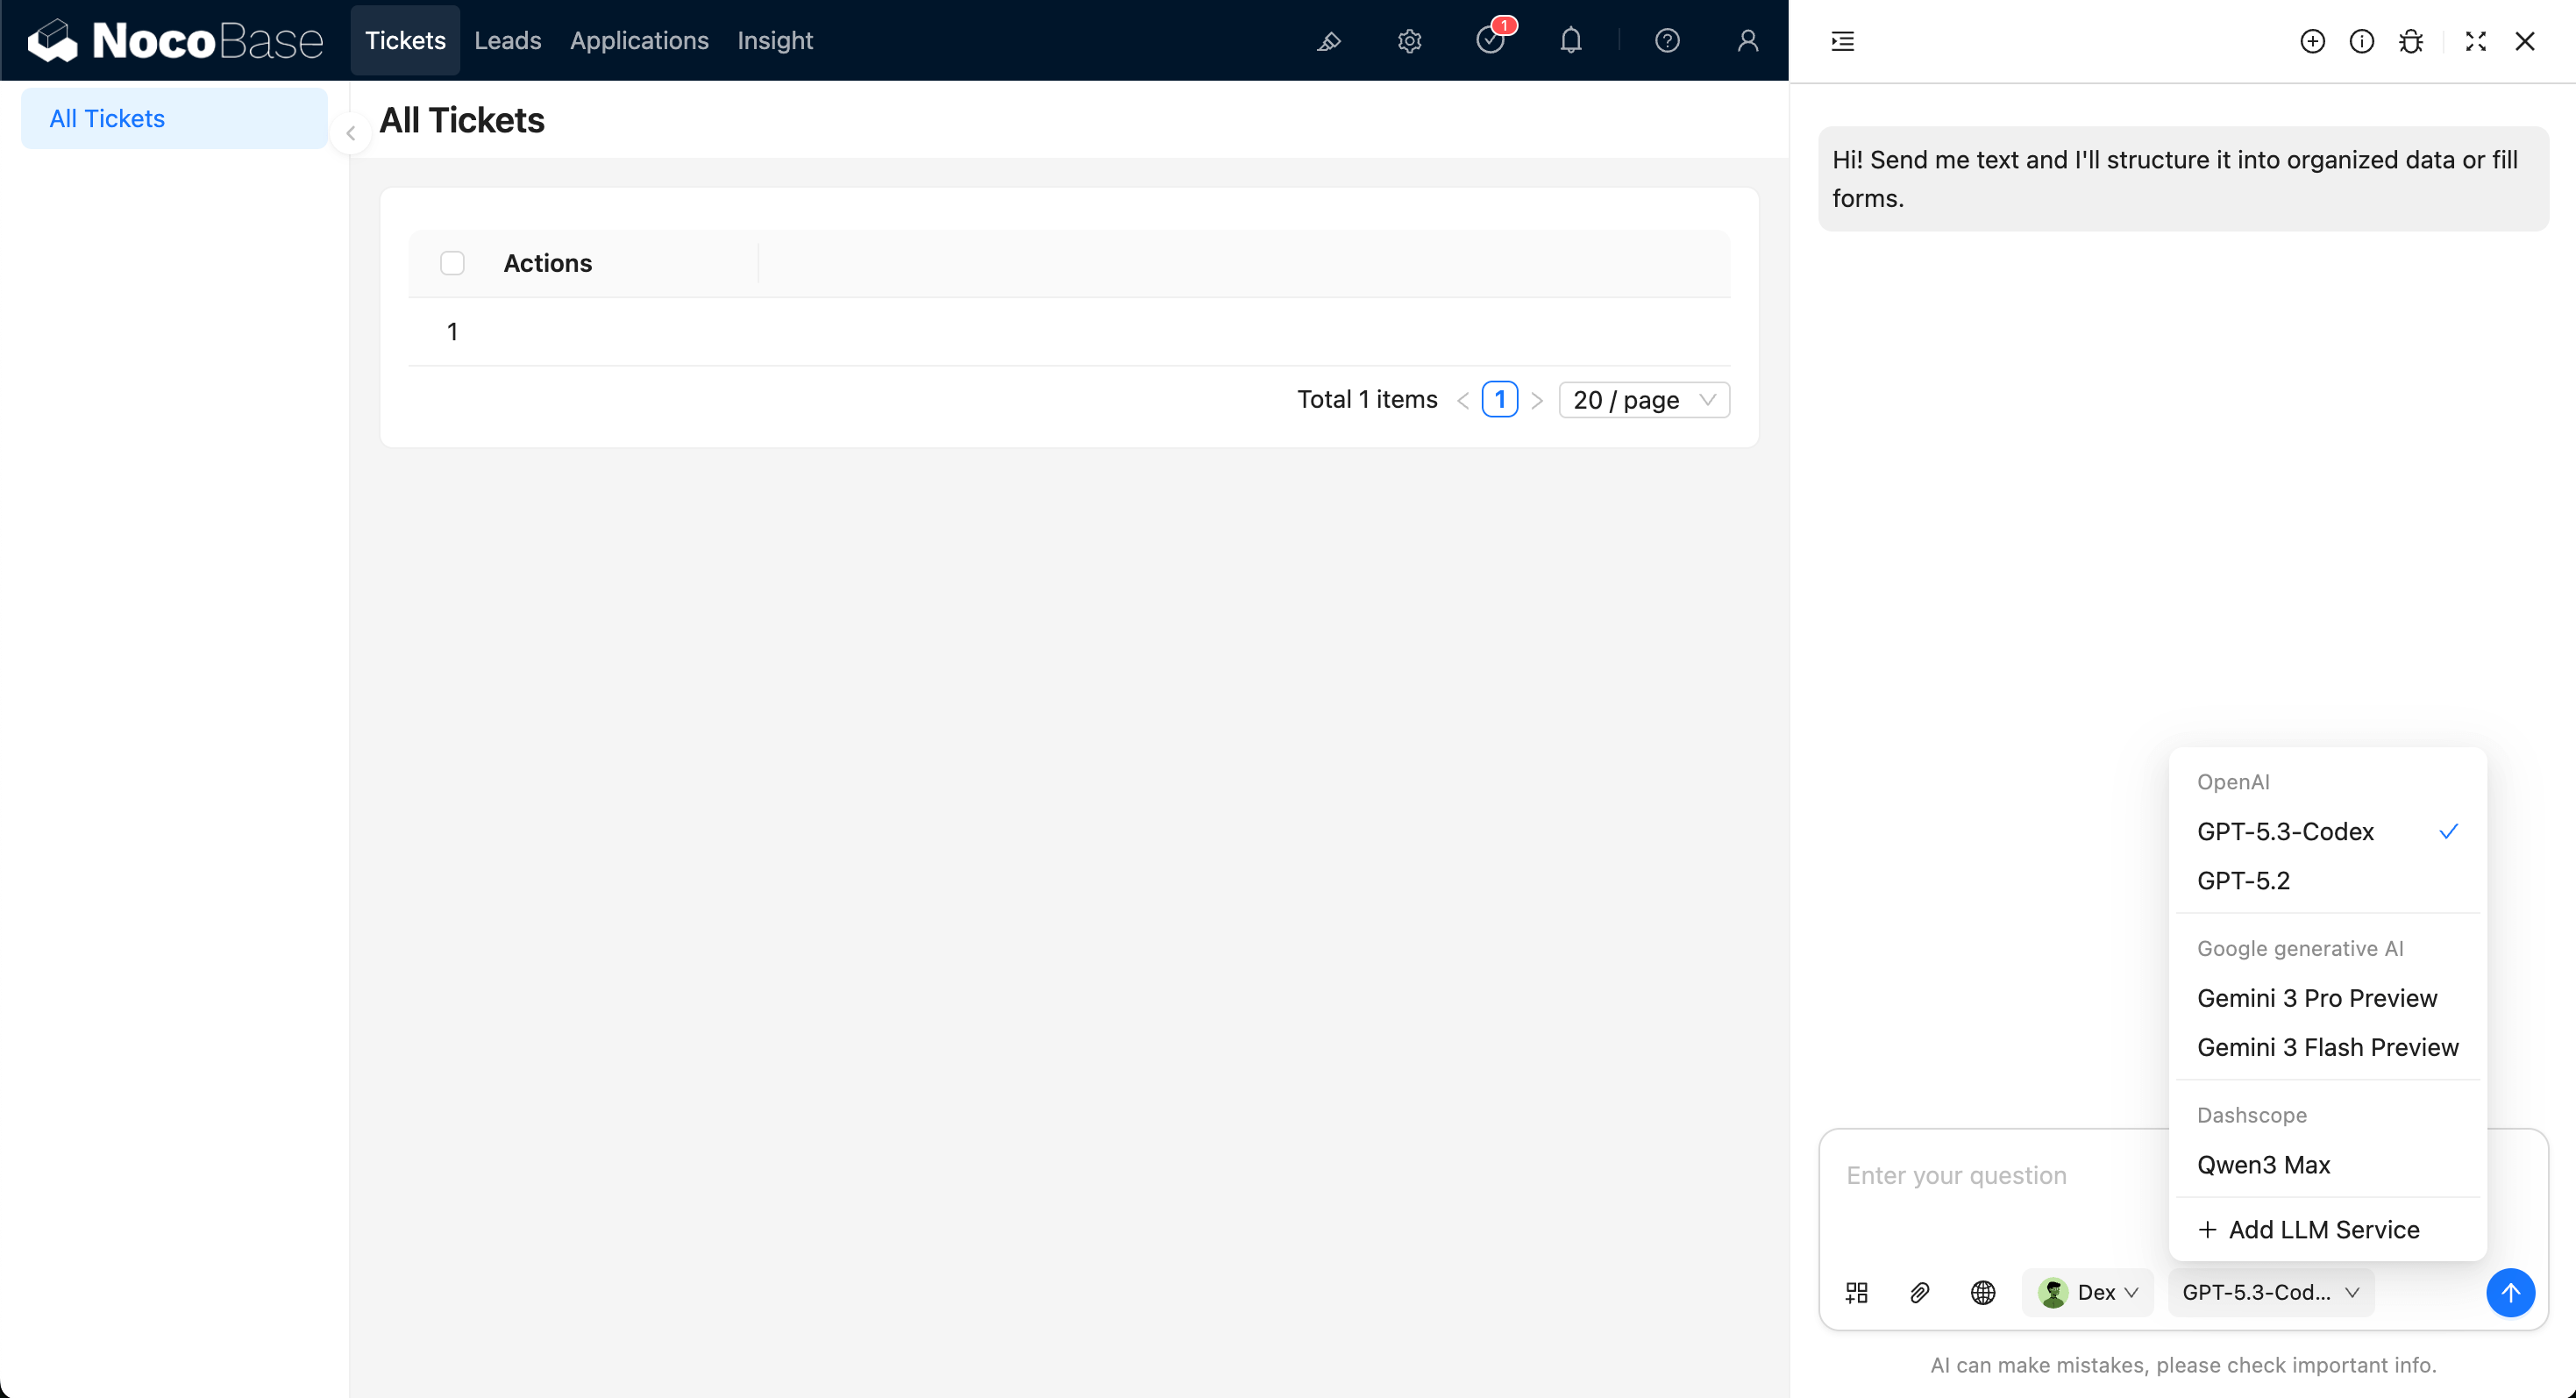This screenshot has height=1398, width=2576.
Task: Click the debug bug icon in chat panel
Action: [x=2411, y=41]
